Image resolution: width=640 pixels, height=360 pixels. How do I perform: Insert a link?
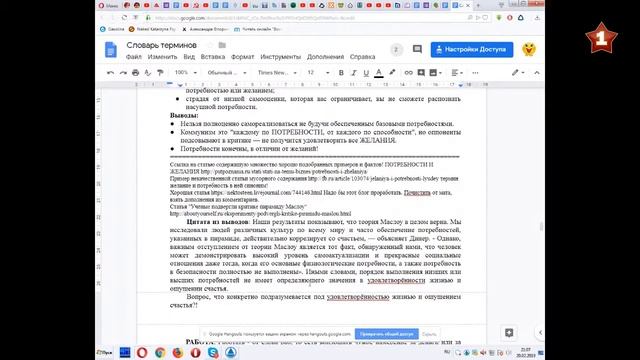point(408,73)
